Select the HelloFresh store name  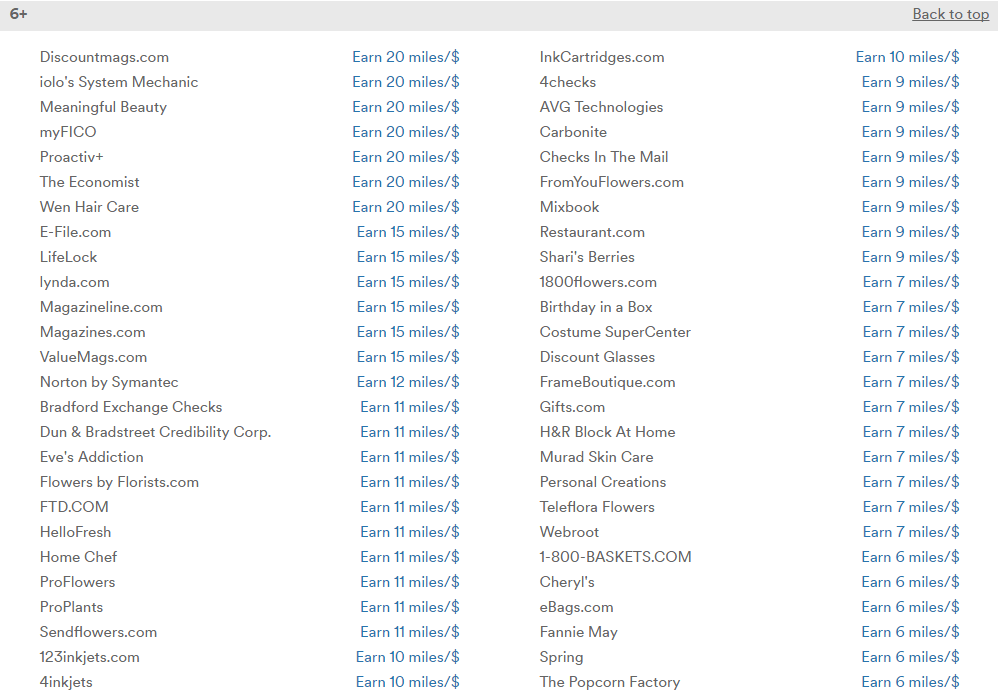pos(75,532)
